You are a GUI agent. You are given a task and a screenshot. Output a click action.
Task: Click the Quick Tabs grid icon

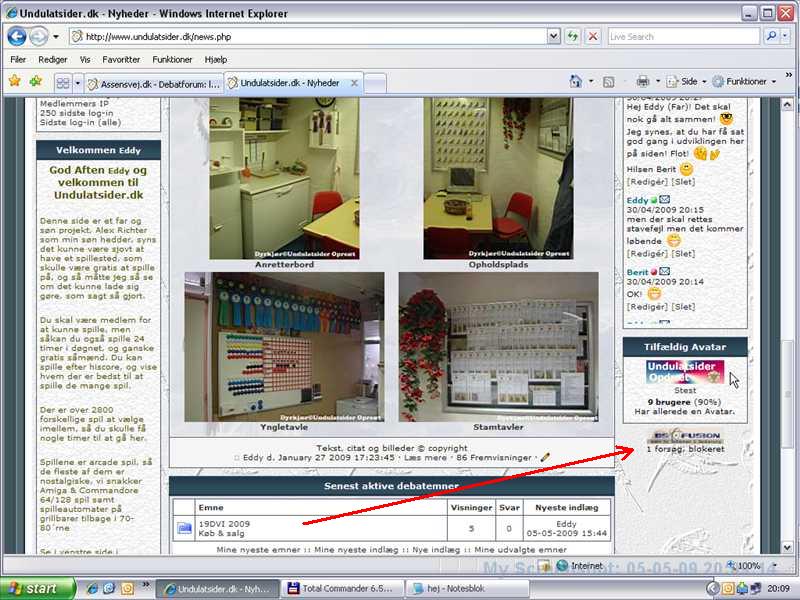63,83
